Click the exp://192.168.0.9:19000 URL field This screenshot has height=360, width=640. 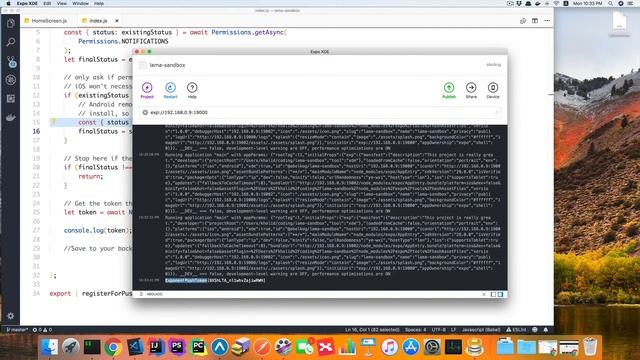[x=320, y=112]
